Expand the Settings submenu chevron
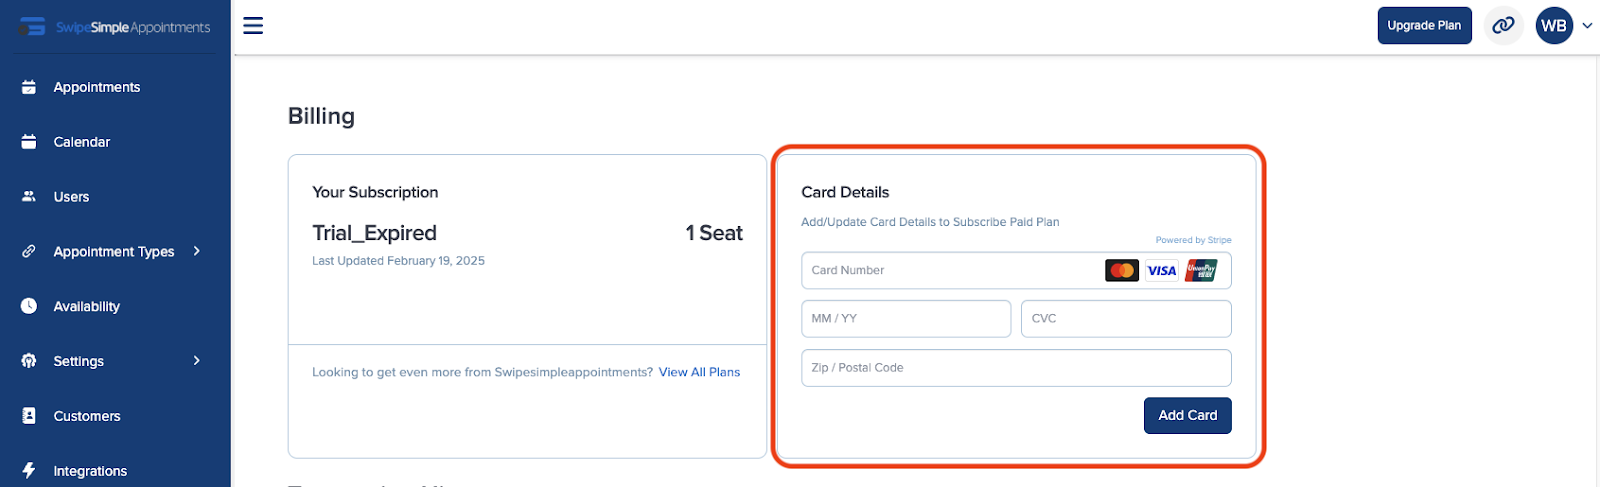The image size is (1600, 487). pos(197,360)
